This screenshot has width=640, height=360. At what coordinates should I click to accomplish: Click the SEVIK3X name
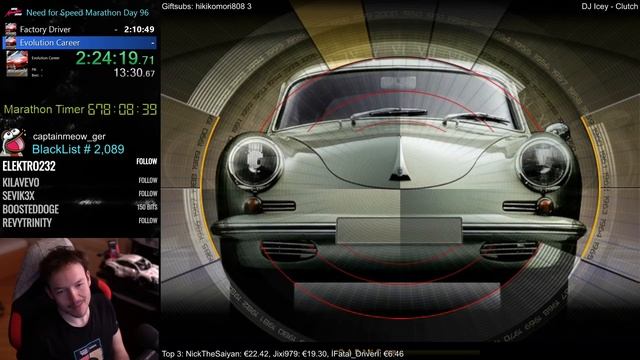click(18, 196)
